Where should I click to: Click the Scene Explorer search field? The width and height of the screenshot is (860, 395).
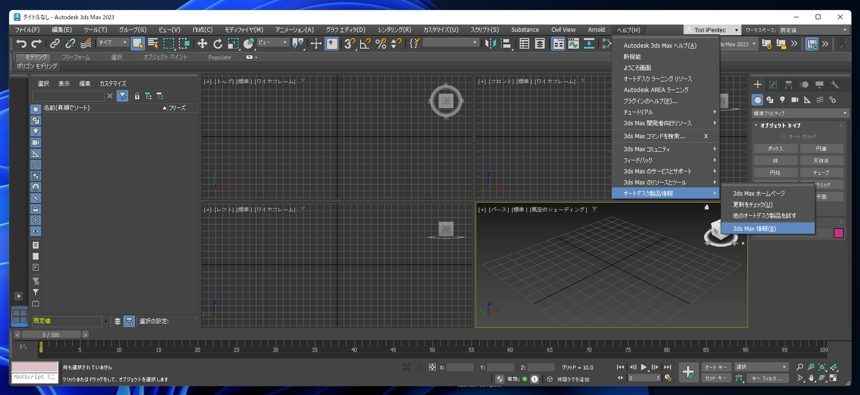point(68,96)
